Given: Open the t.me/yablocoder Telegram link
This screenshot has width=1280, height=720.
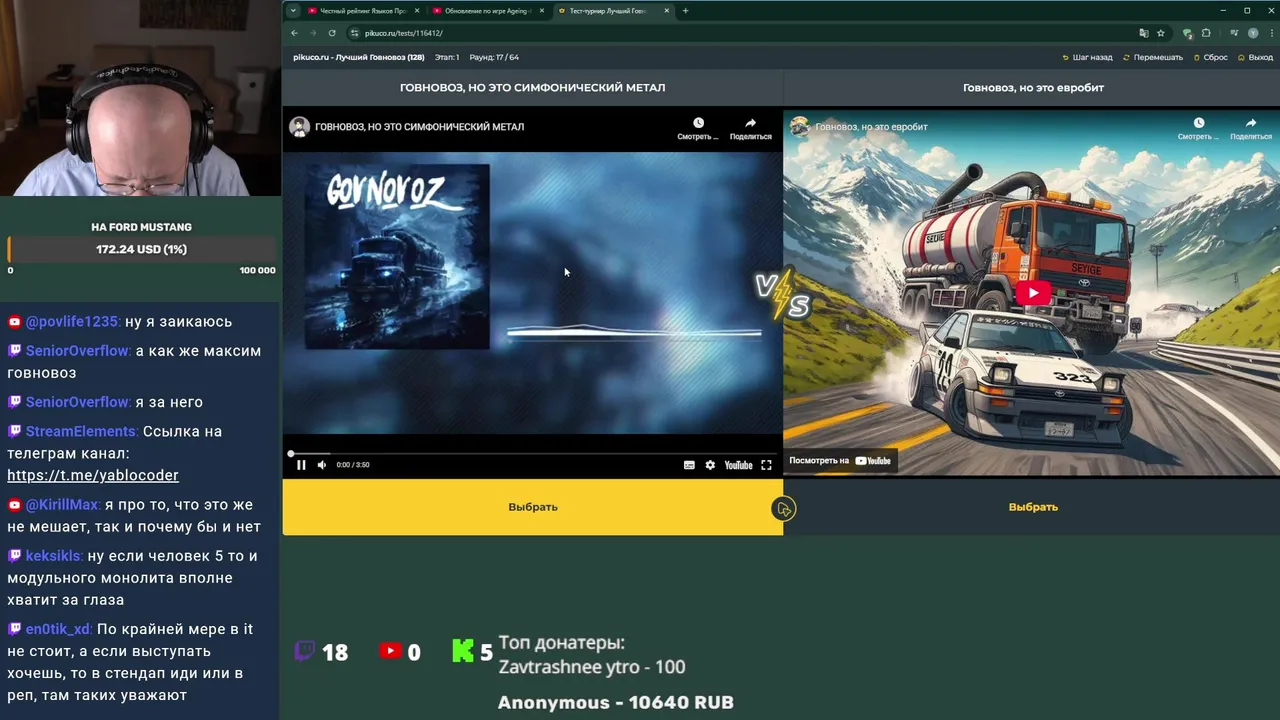Looking at the screenshot, I should [x=93, y=475].
